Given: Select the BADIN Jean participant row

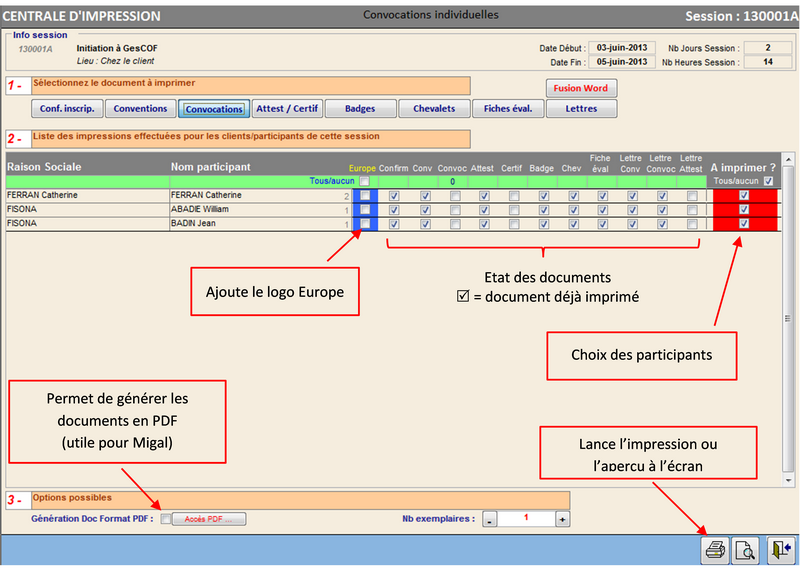Looking at the screenshot, I should [x=200, y=224].
